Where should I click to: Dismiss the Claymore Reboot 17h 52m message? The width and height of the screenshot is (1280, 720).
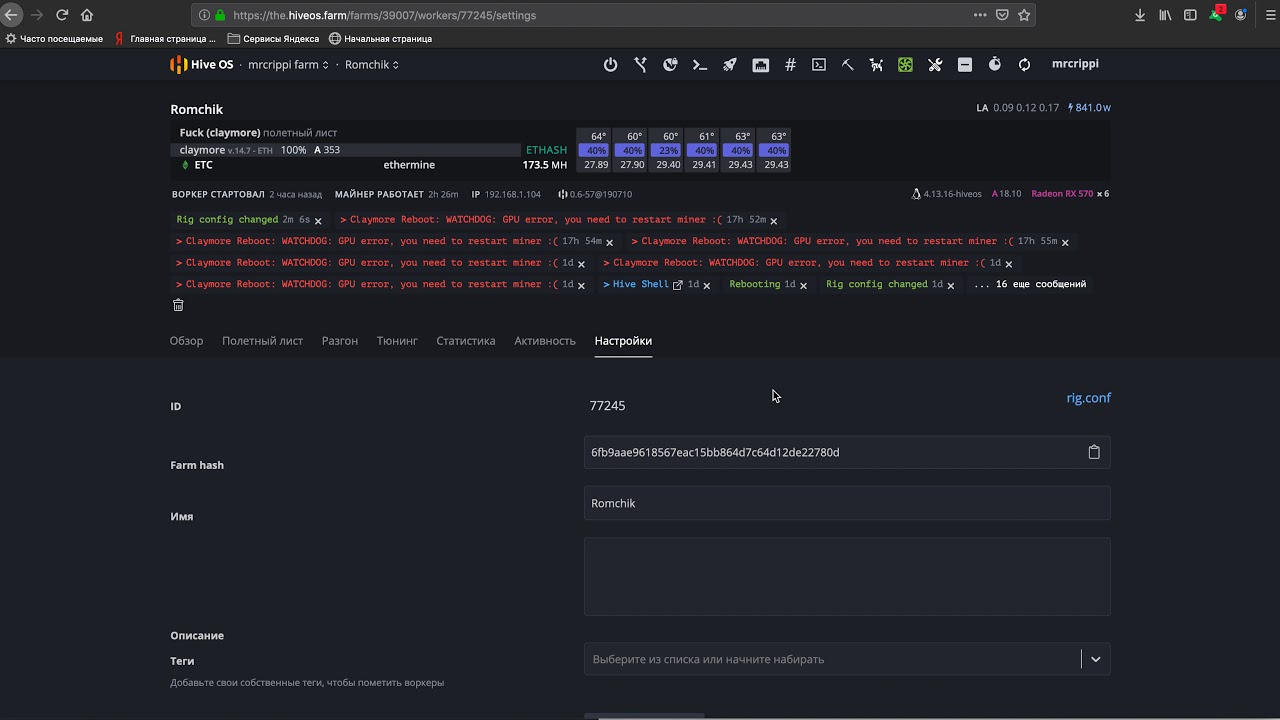click(x=773, y=221)
